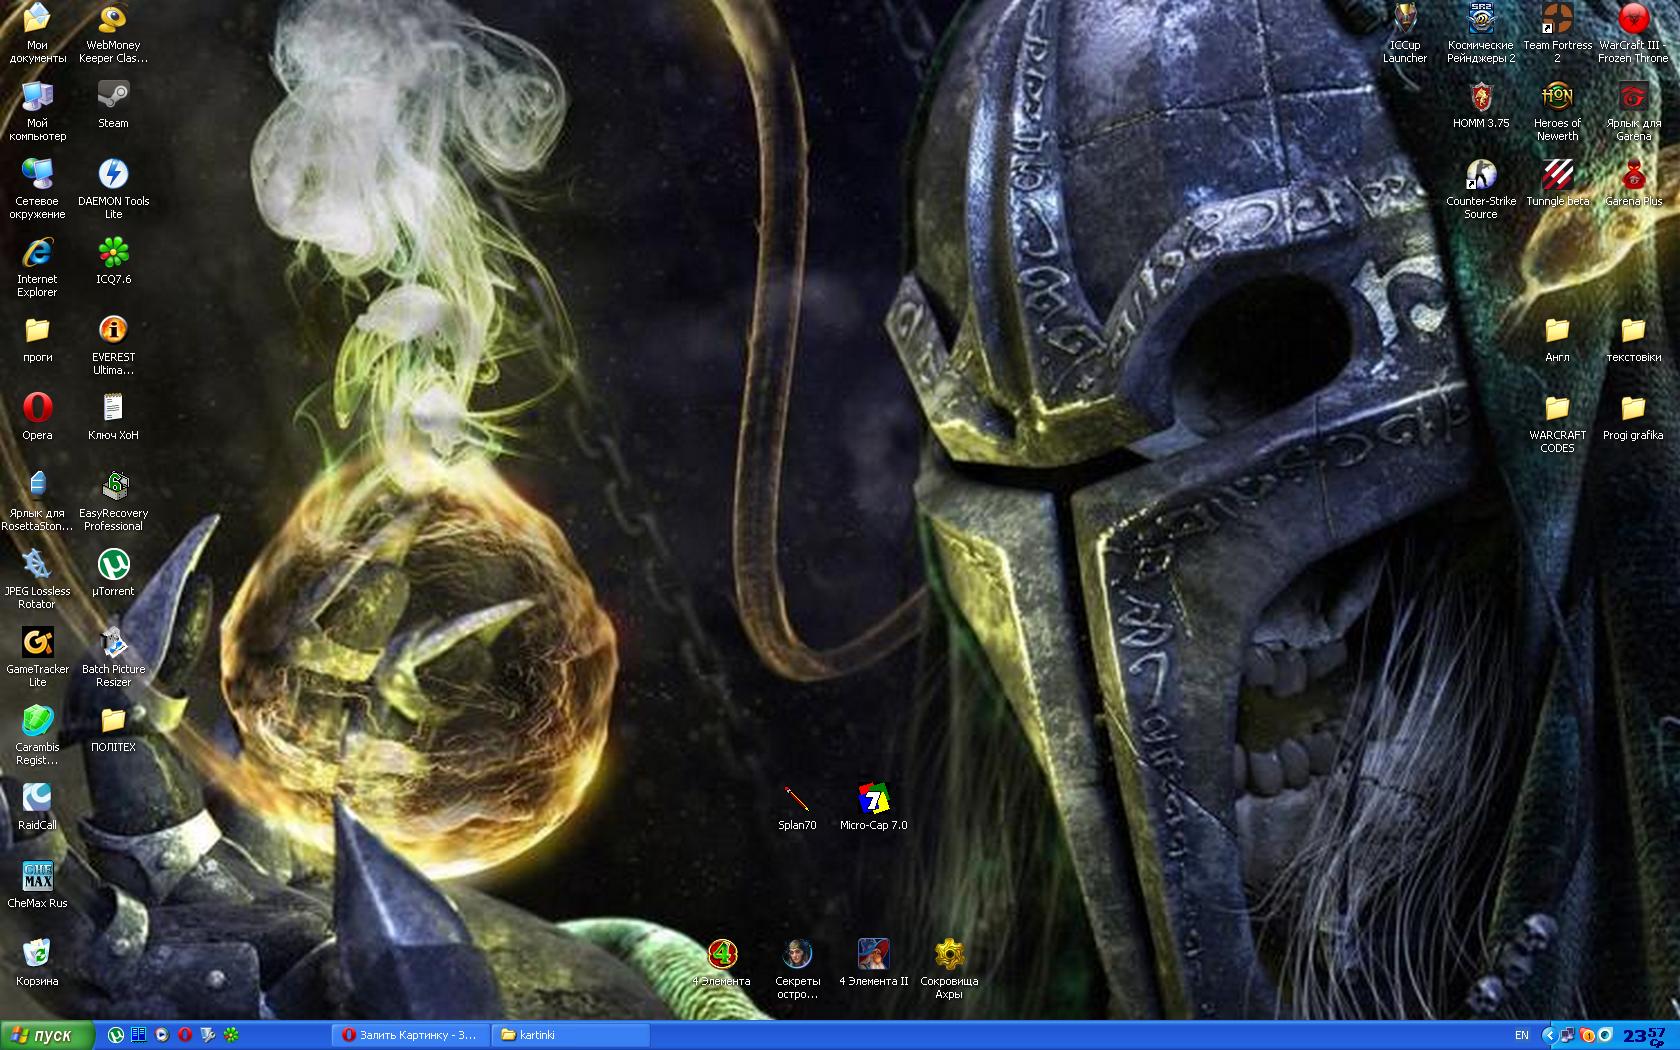Open the RaidCall desktop shortcut

coord(37,806)
